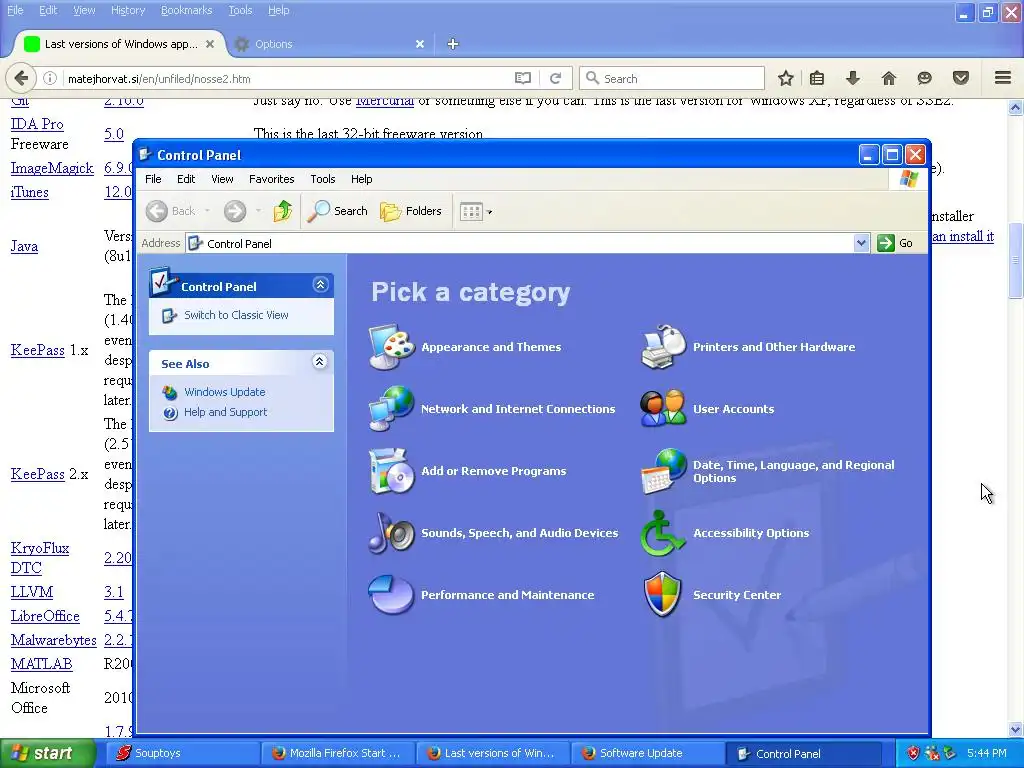Viewport: 1024px width, 768px height.
Task: Click Search in Control Panel toolbar
Action: [338, 211]
